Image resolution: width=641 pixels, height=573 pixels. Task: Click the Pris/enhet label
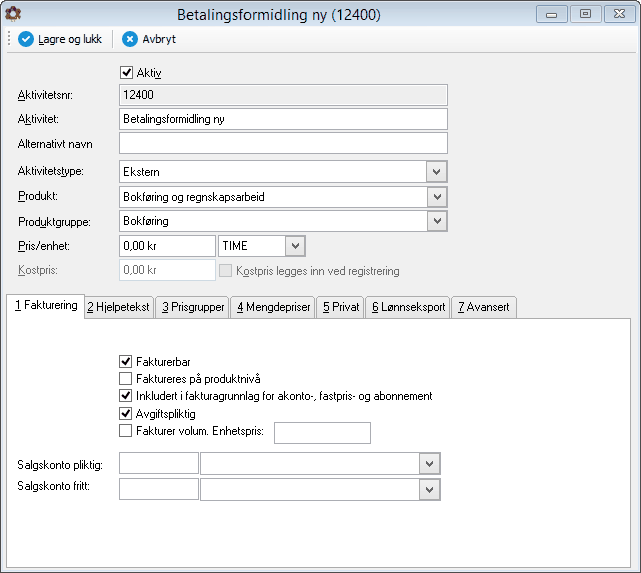pos(44,246)
